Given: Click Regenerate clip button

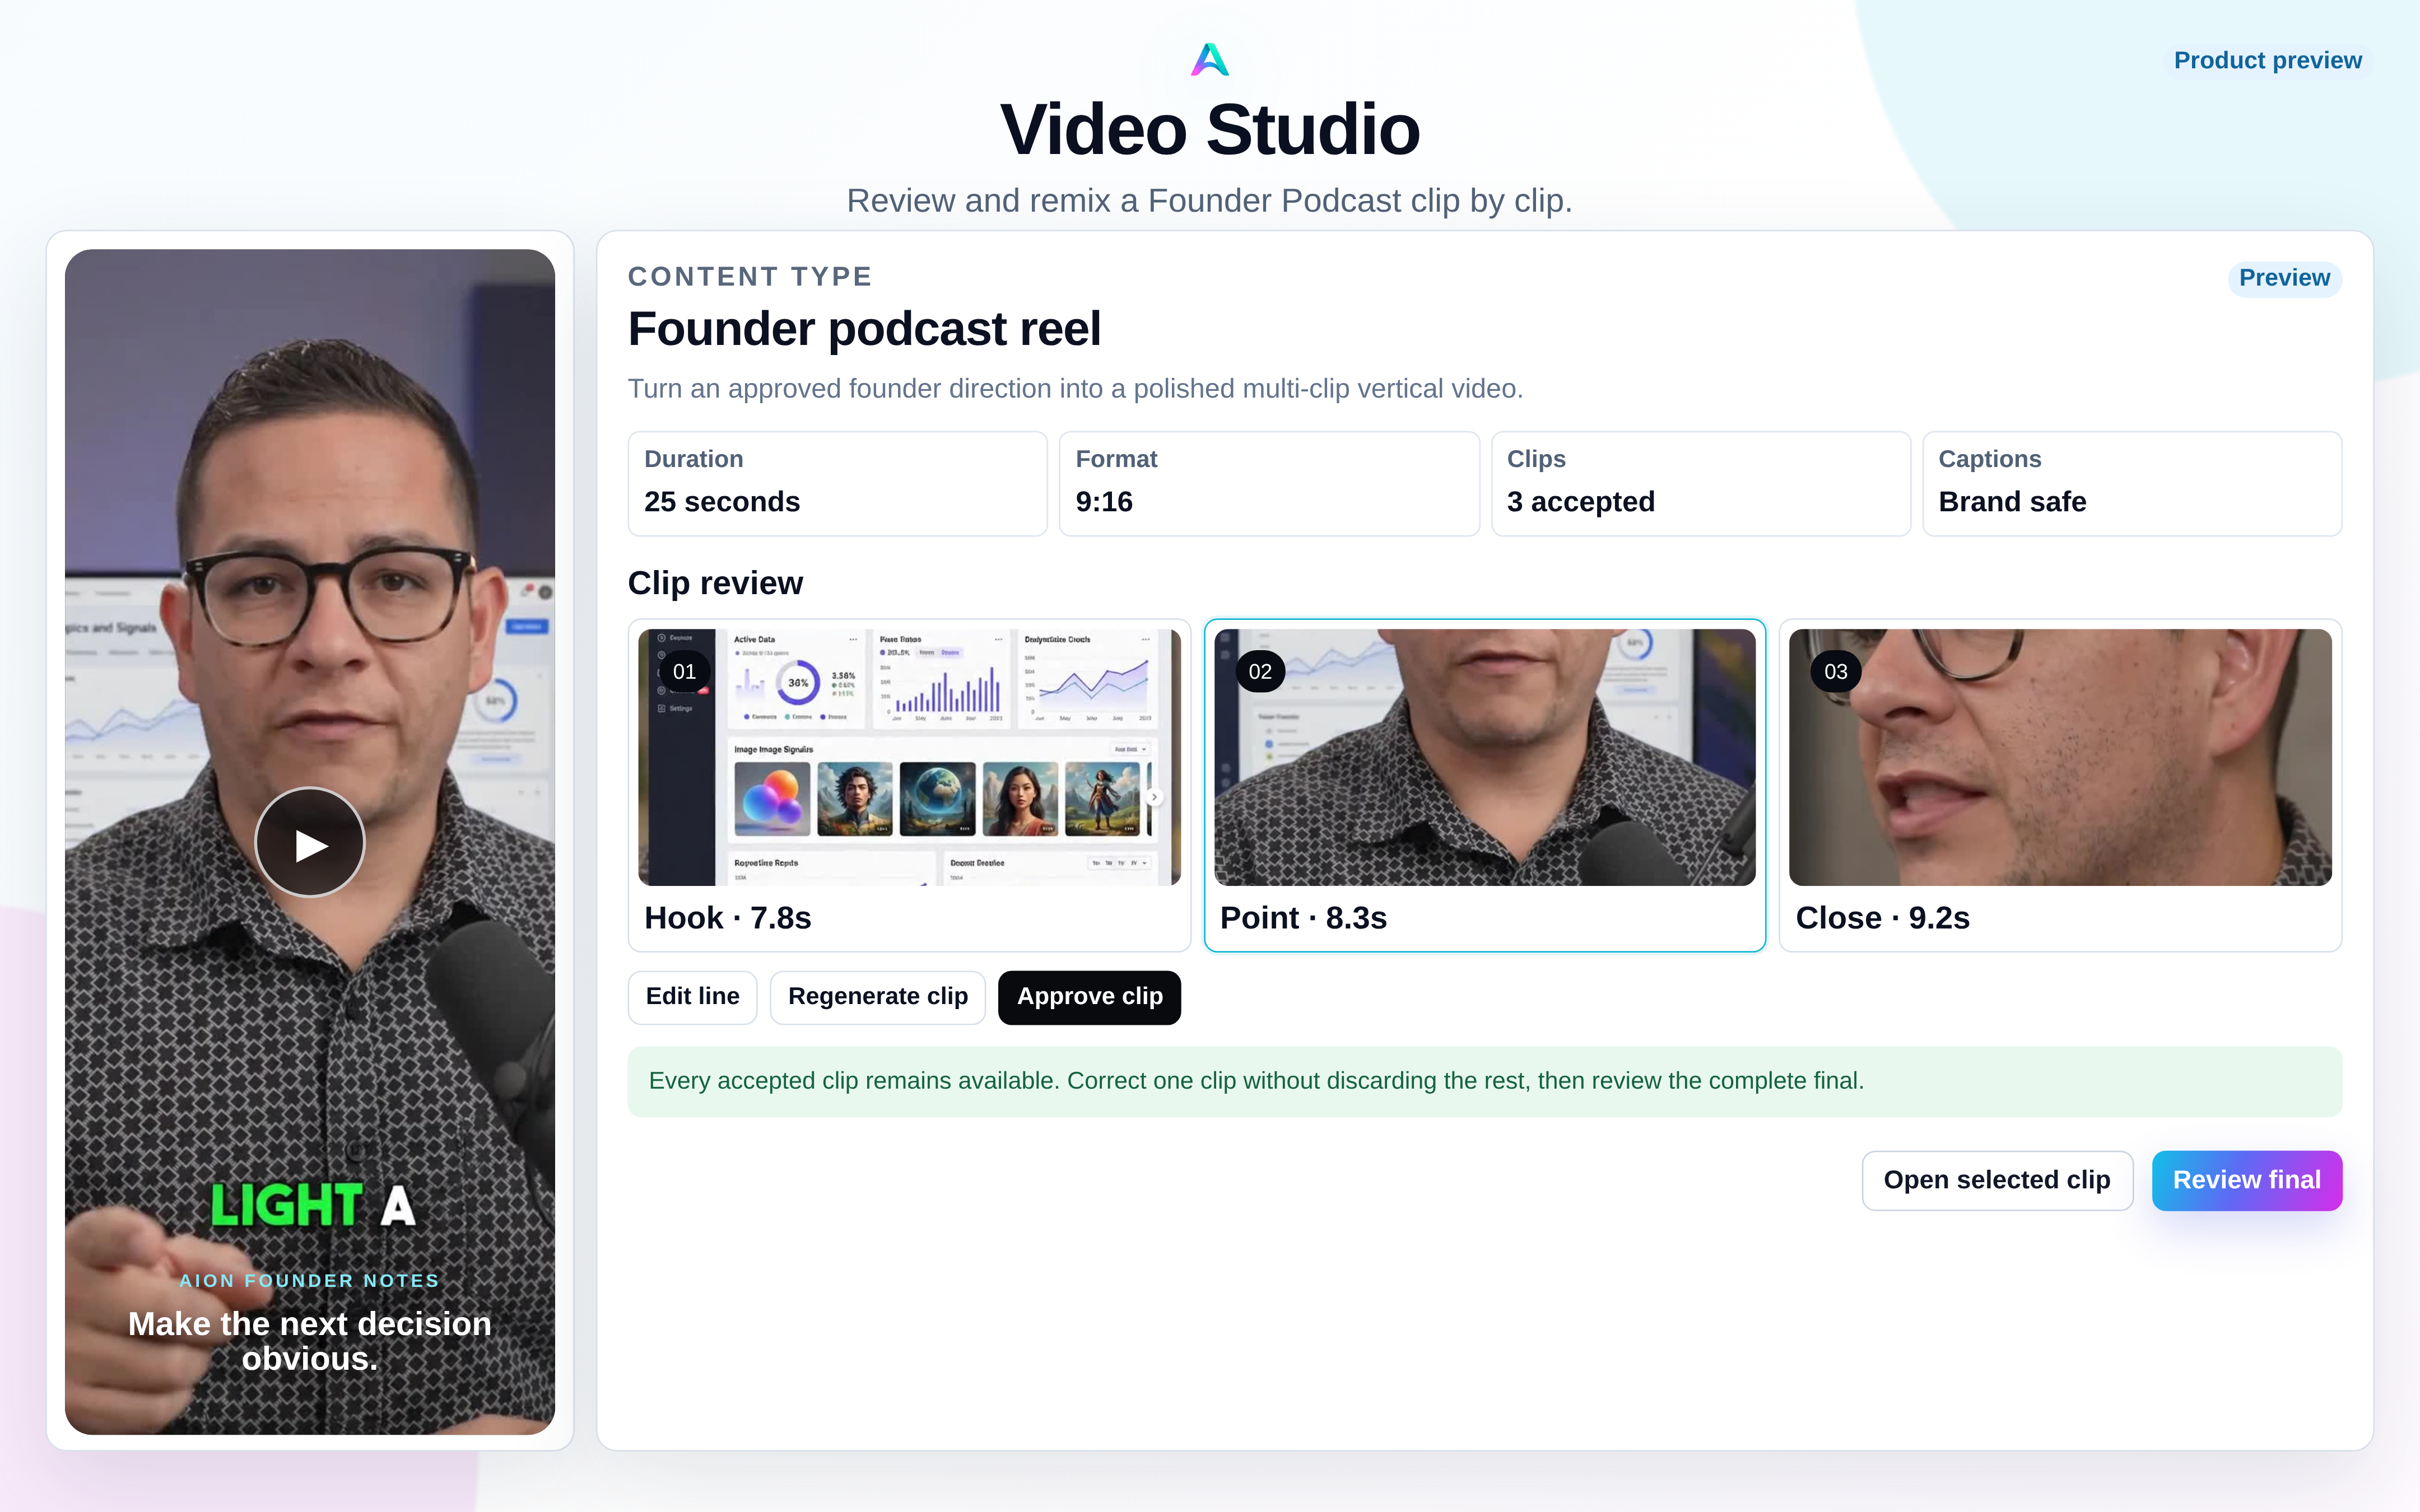Looking at the screenshot, I should pyautogui.click(x=877, y=997).
